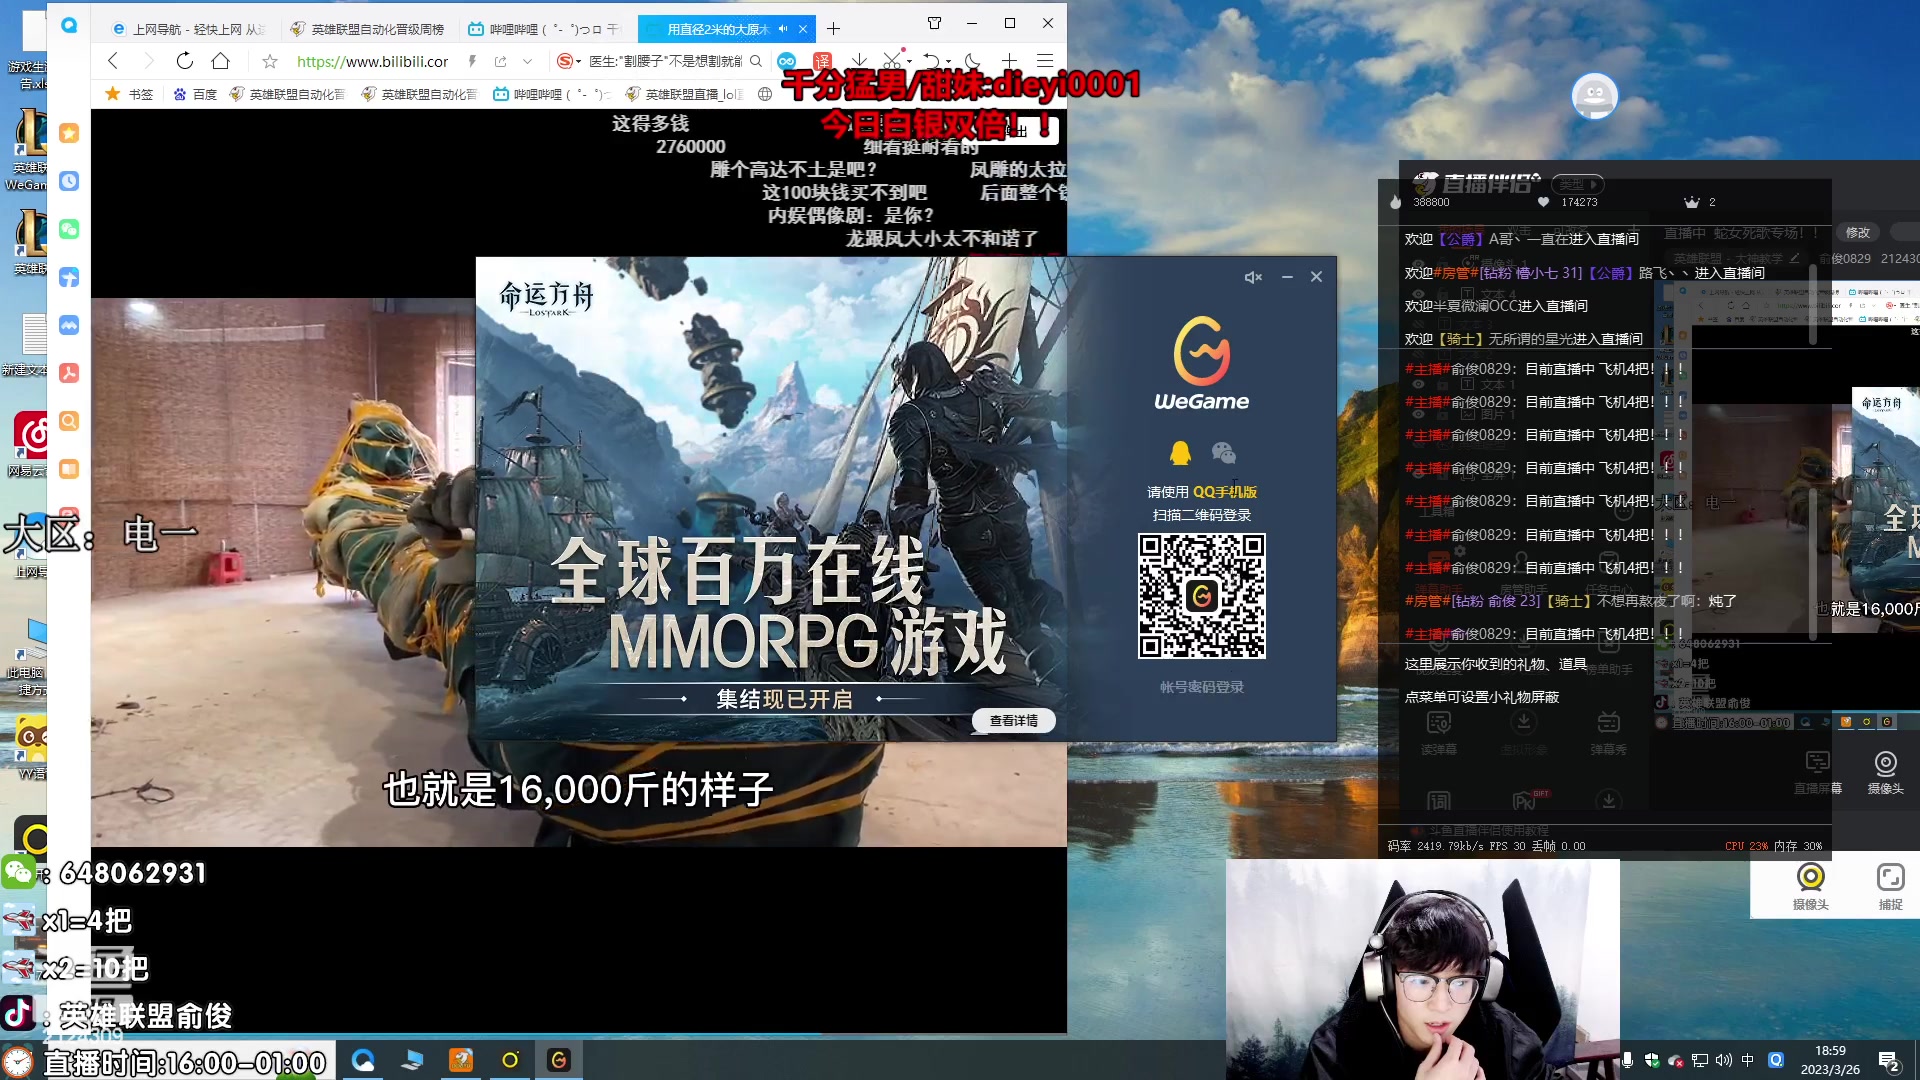This screenshot has height=1080, width=1920.
Task: Toggle the microphone tray icon
Action: (1627, 1060)
